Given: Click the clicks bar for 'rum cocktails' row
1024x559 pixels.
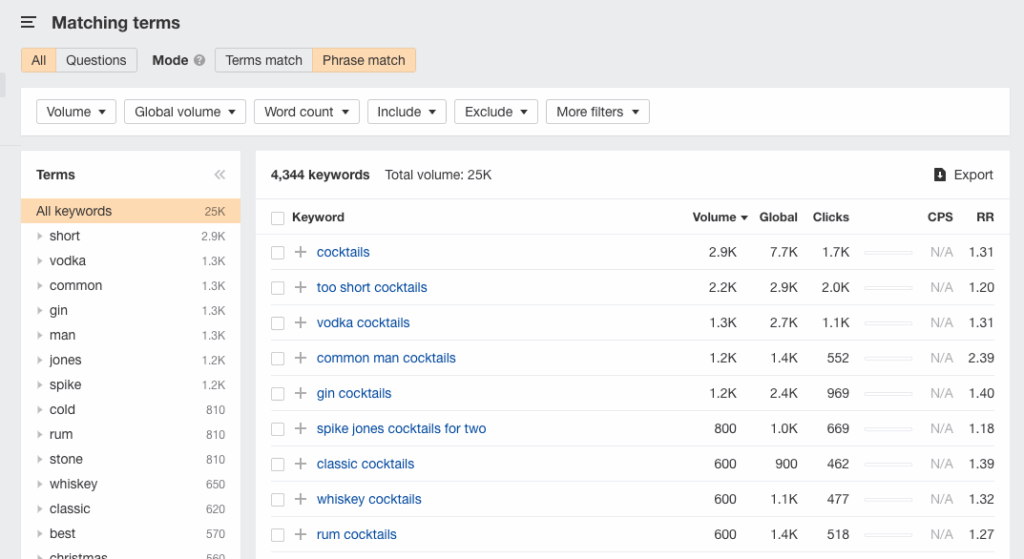Looking at the screenshot, I should point(888,534).
